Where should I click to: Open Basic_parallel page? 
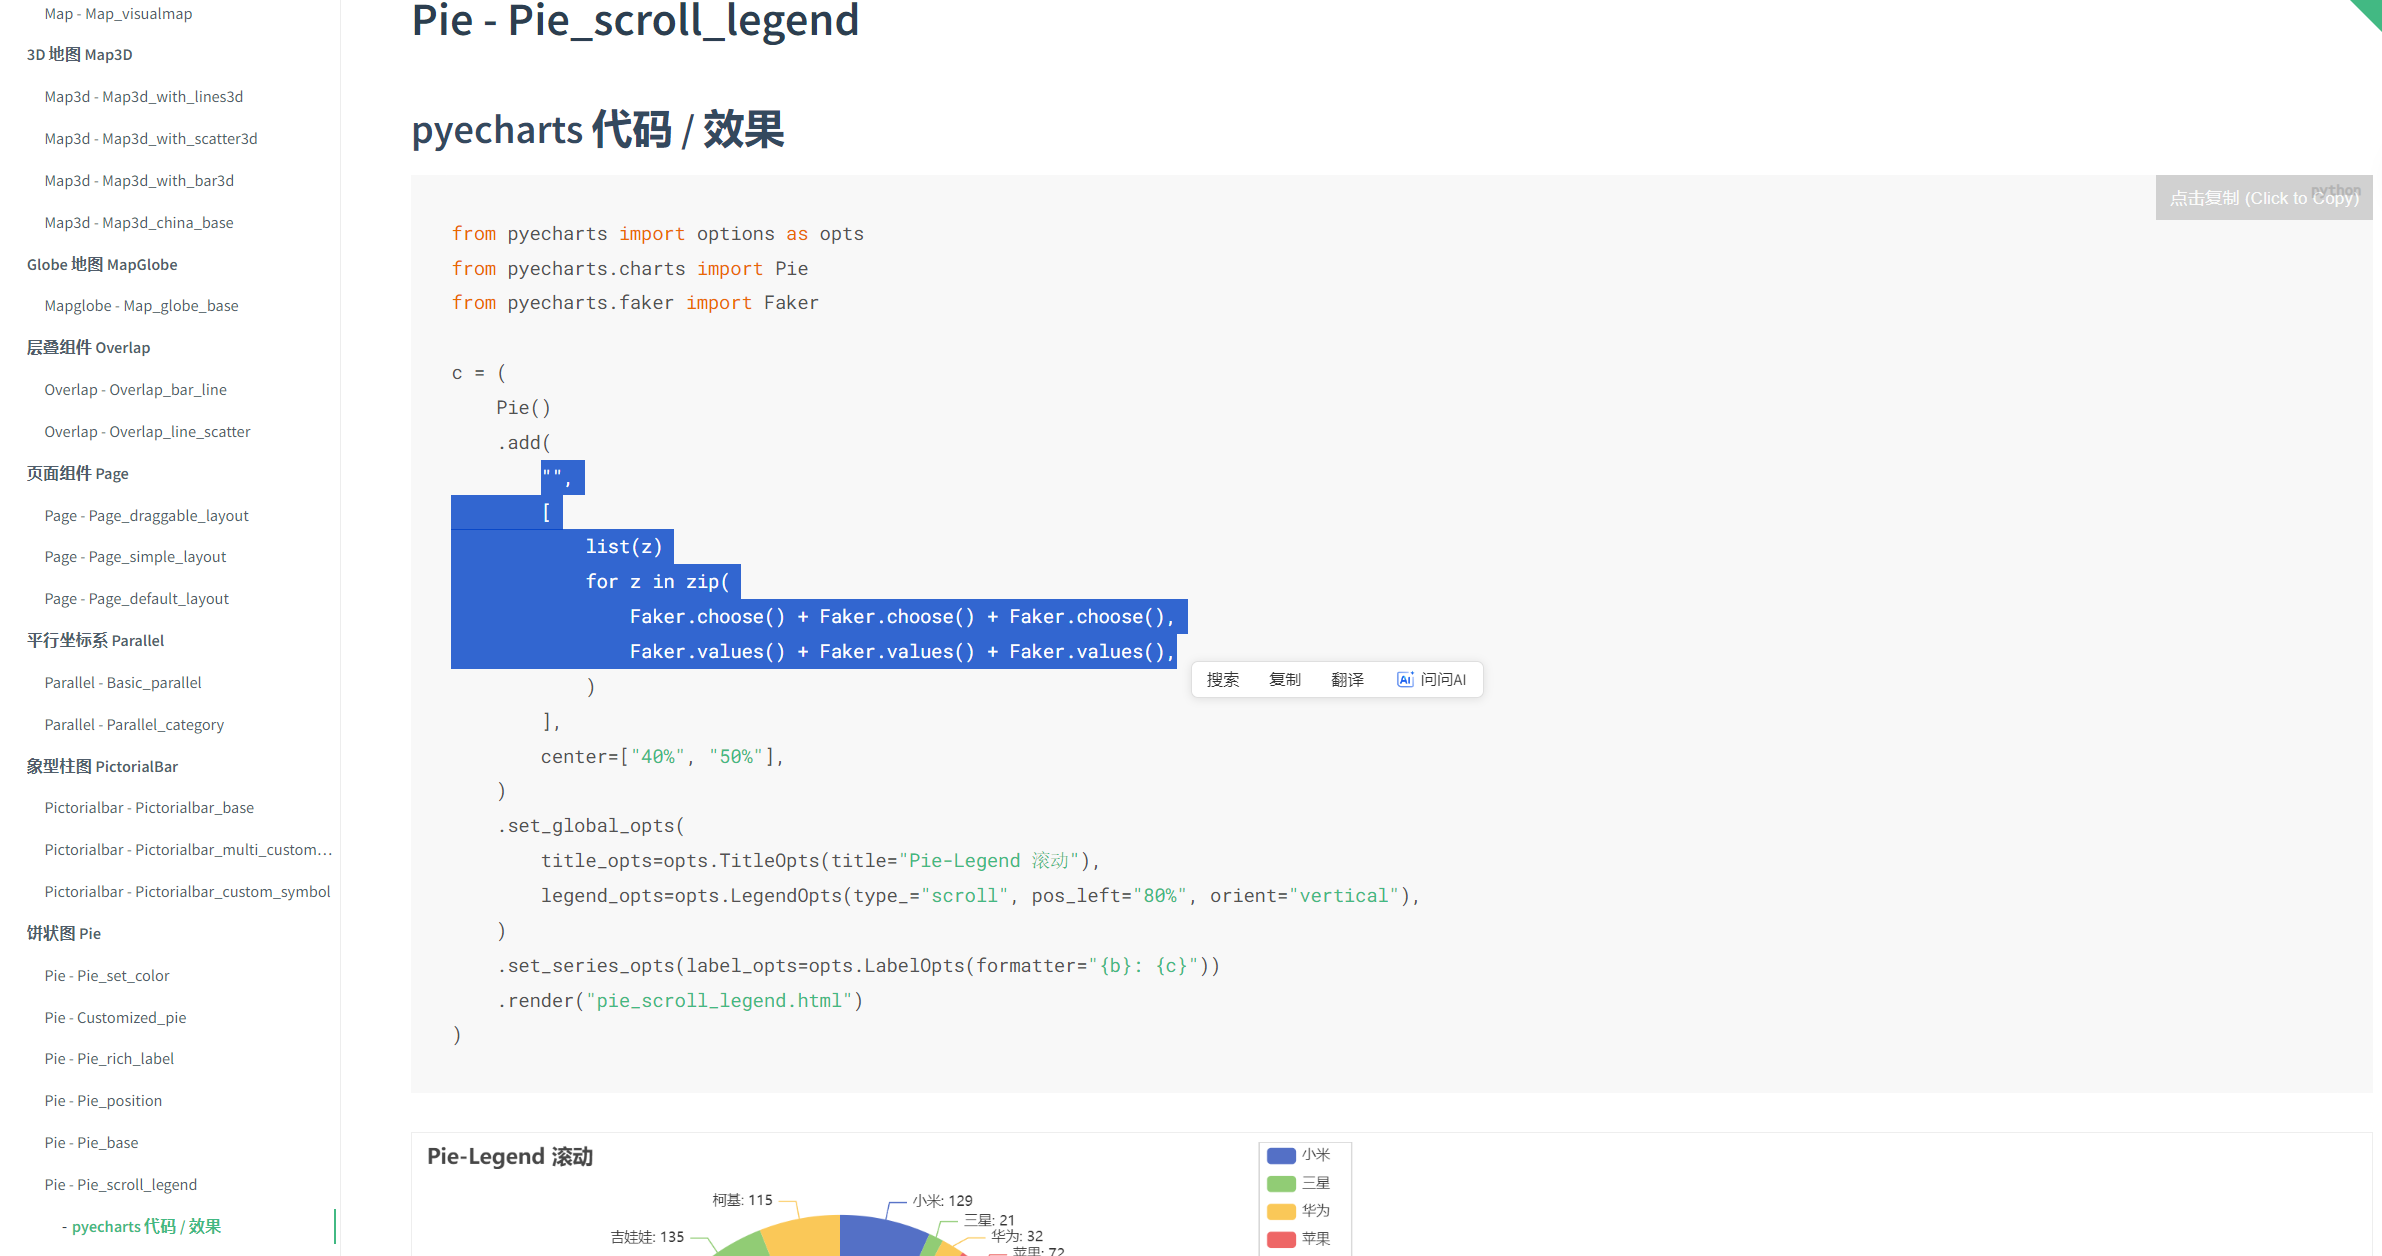123,683
